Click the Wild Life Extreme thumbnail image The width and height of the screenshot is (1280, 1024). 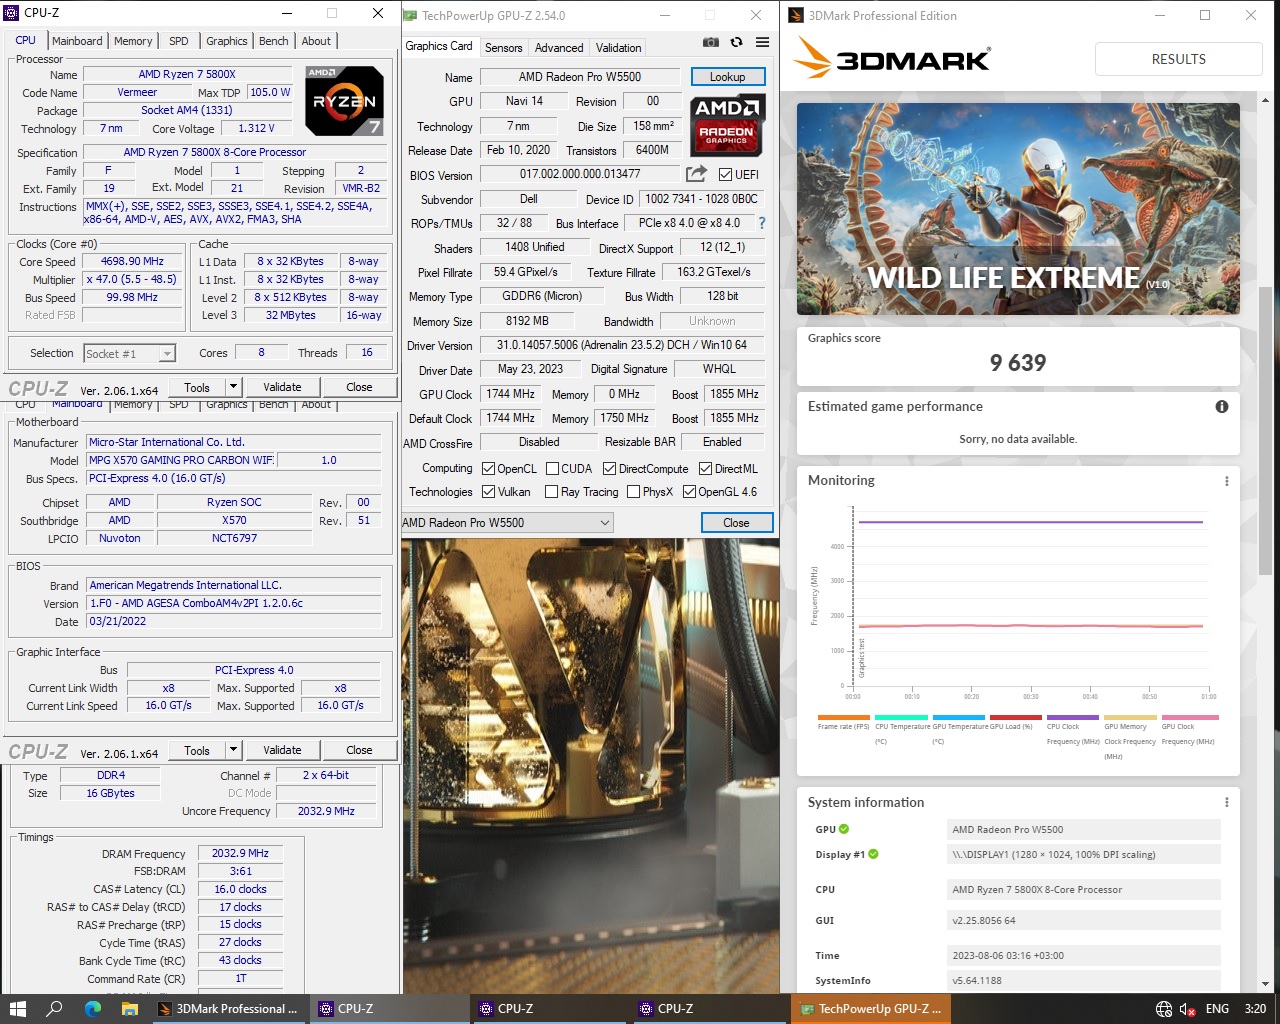click(x=1018, y=209)
